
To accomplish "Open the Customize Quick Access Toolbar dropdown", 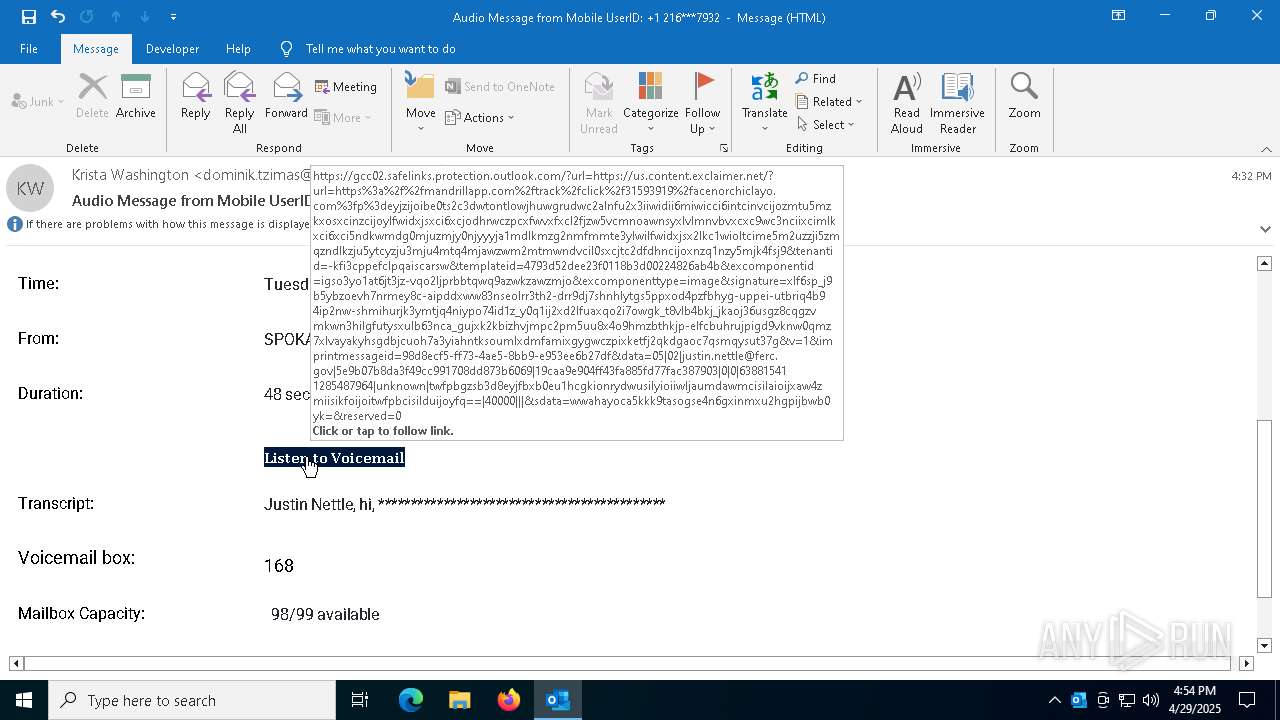I will 174,17.
